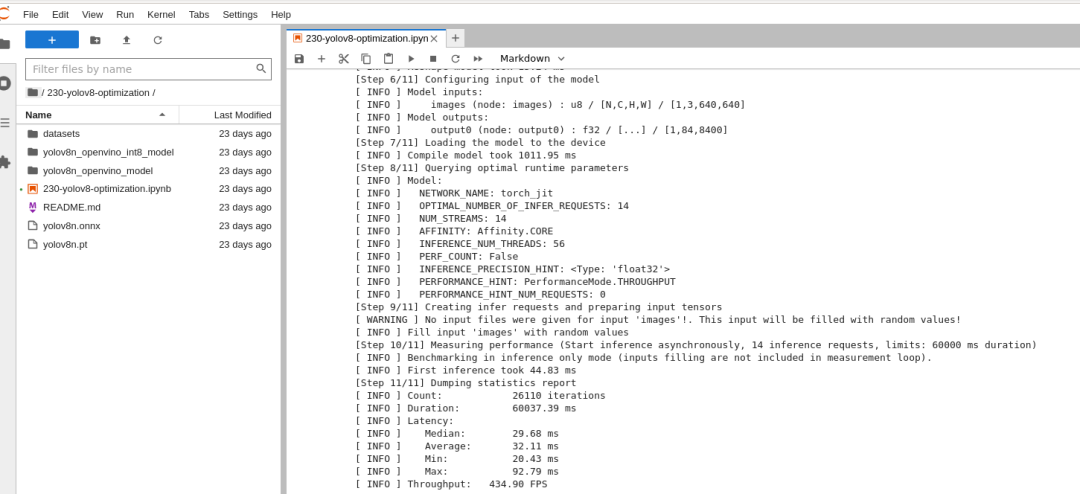Save the notebook with the save icon
Image resolution: width=1080 pixels, height=494 pixels.
click(299, 59)
